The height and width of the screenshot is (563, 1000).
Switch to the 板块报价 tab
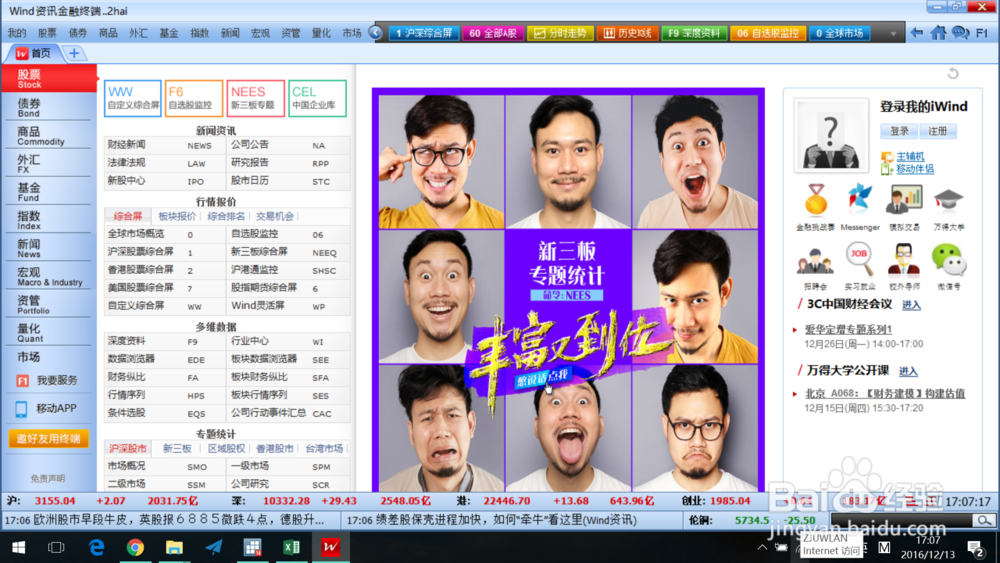tap(177, 216)
